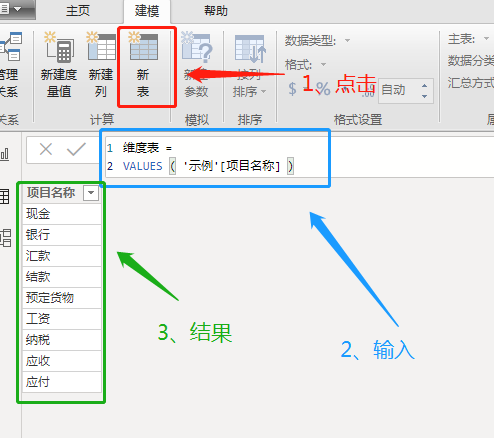Screen dimensions: 494x438
Task: Select the 预定货物 cell
Action: point(62,298)
